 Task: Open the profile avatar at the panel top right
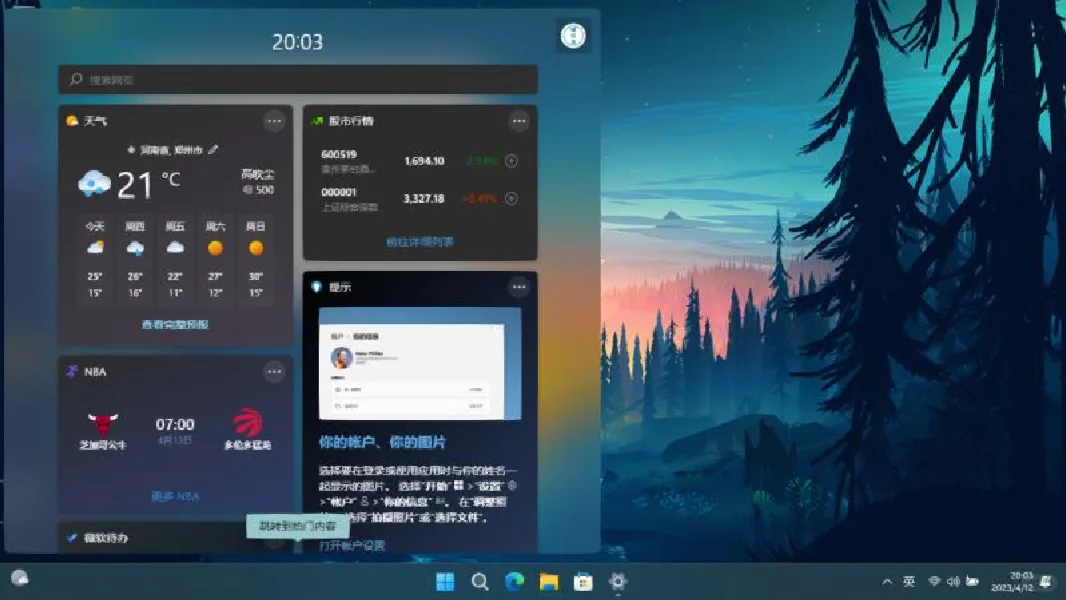573,34
